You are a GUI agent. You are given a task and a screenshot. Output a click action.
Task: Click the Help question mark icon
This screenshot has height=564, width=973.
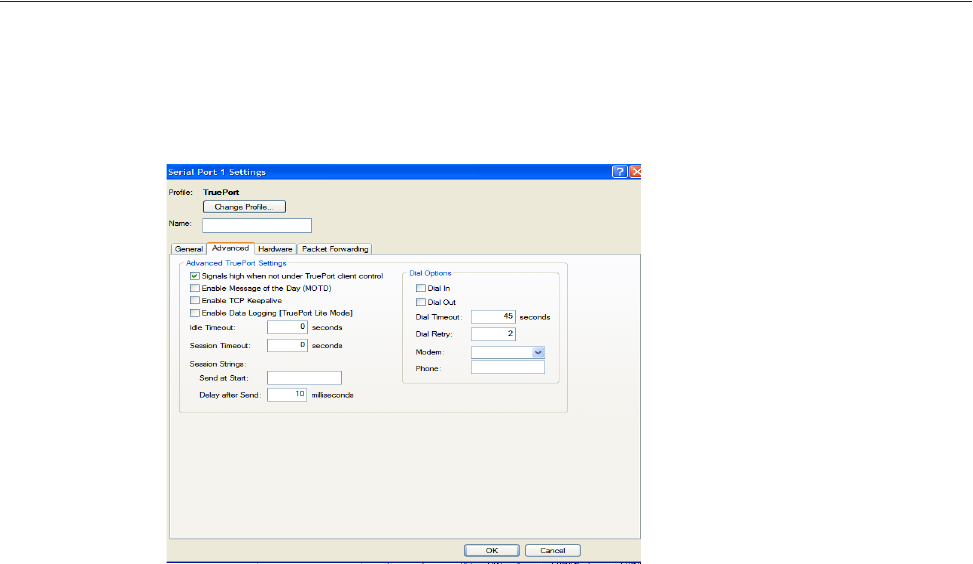tap(620, 172)
